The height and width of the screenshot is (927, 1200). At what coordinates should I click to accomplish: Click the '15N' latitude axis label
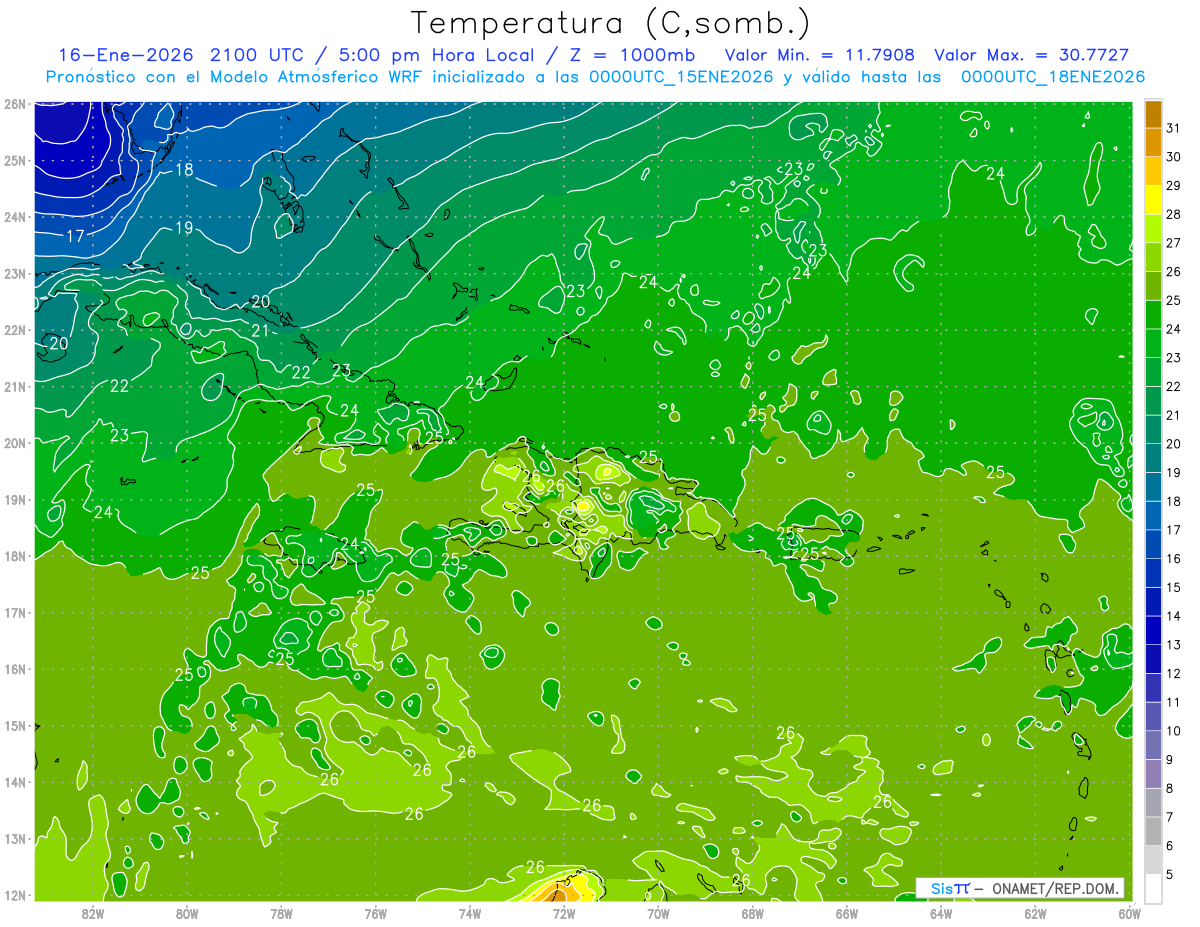[14, 725]
